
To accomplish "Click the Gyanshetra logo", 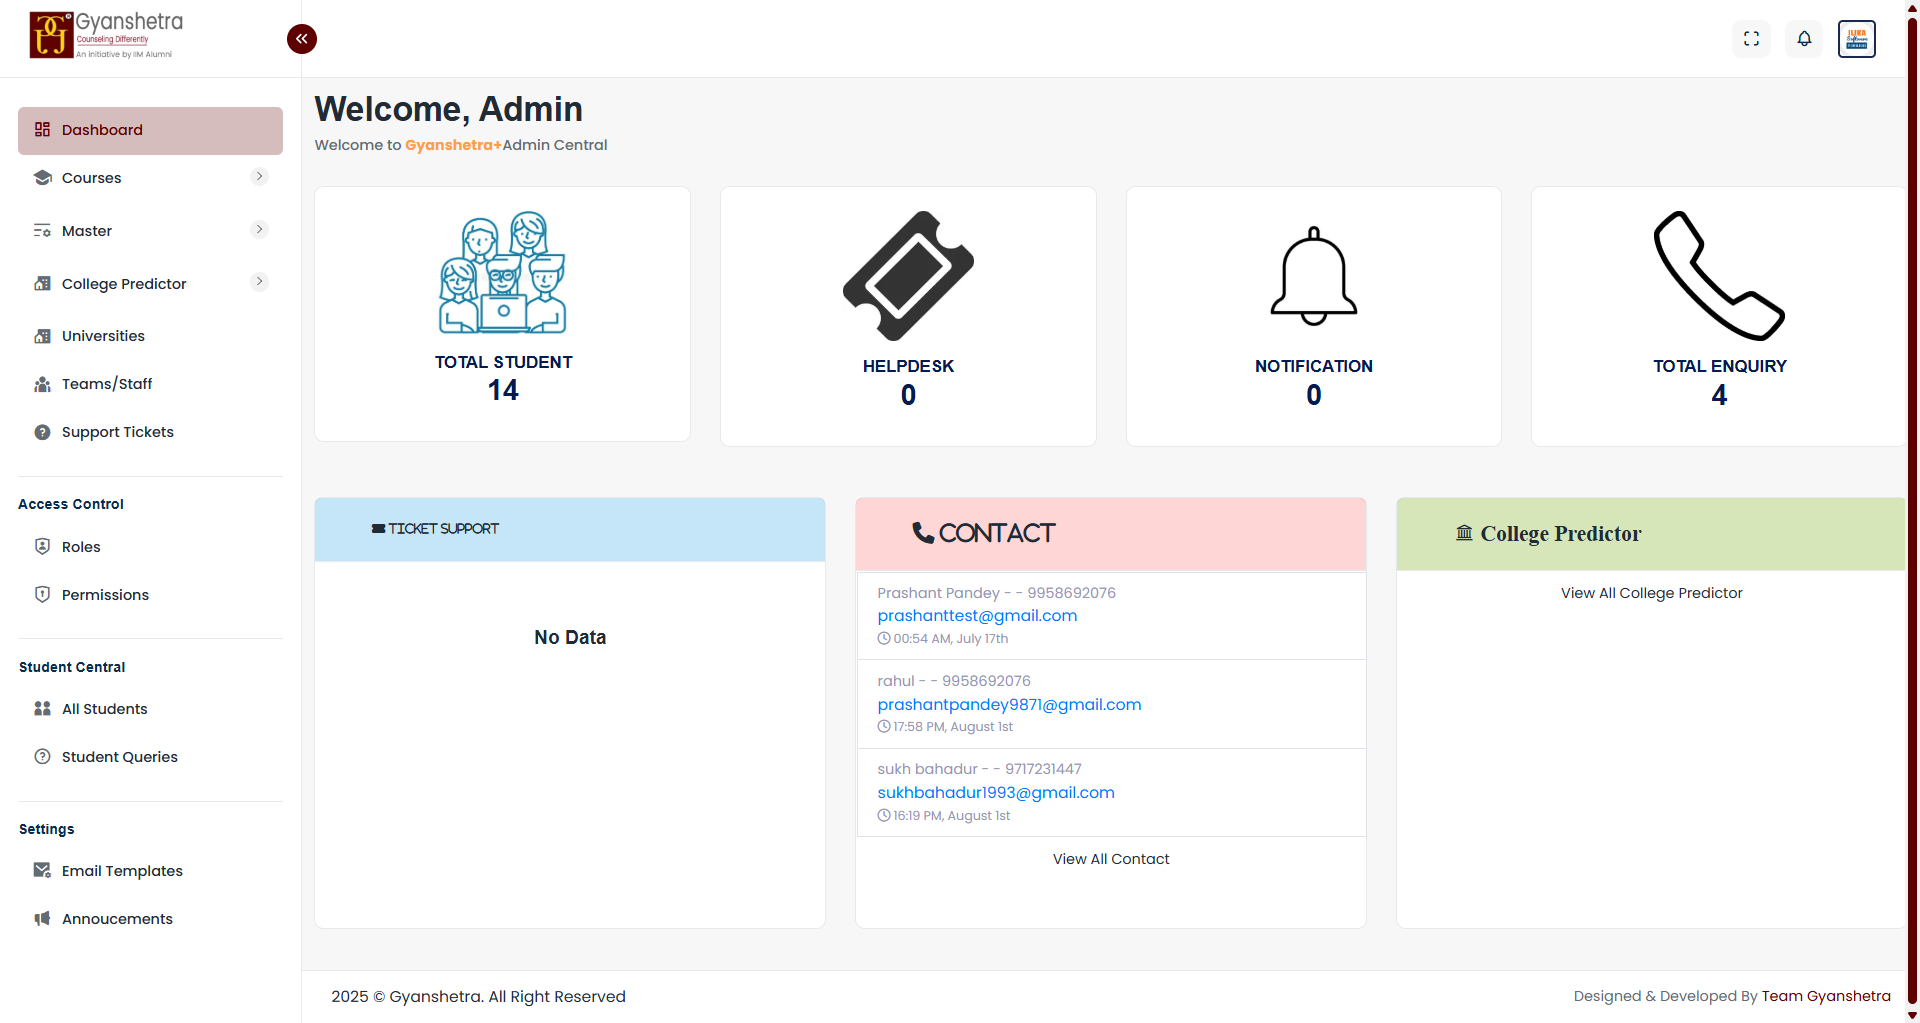I will click(107, 35).
